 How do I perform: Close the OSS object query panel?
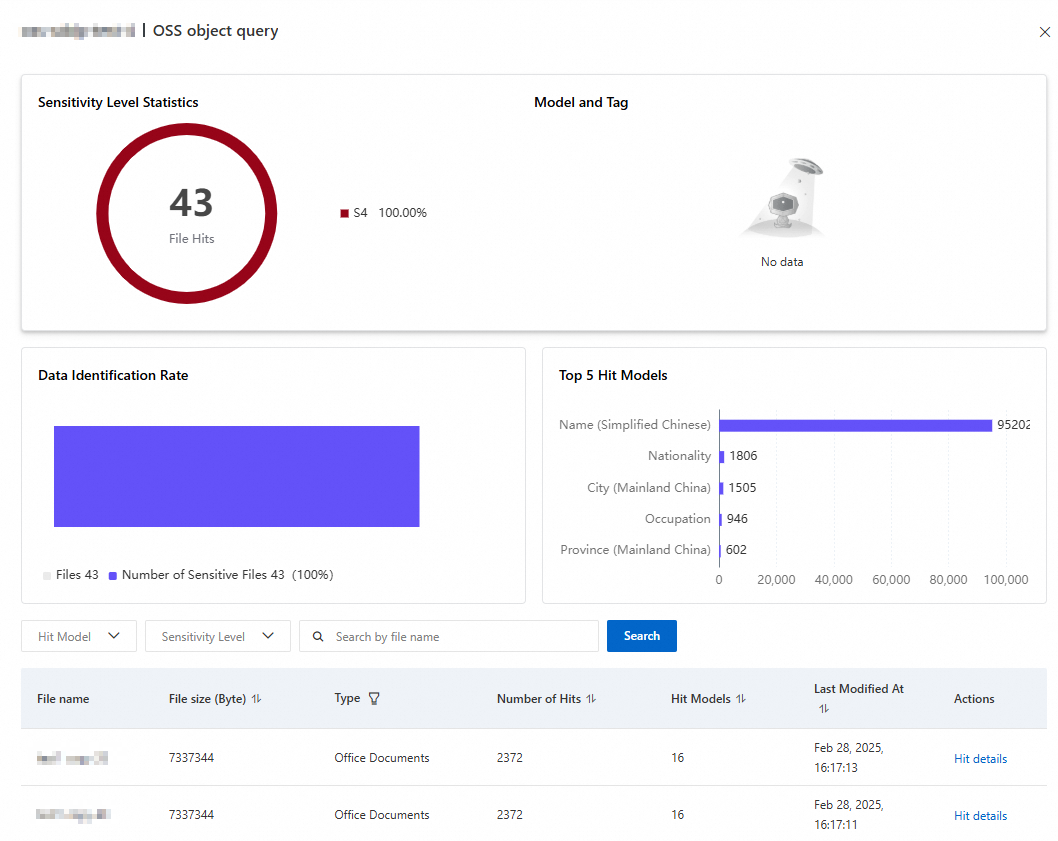click(1045, 32)
